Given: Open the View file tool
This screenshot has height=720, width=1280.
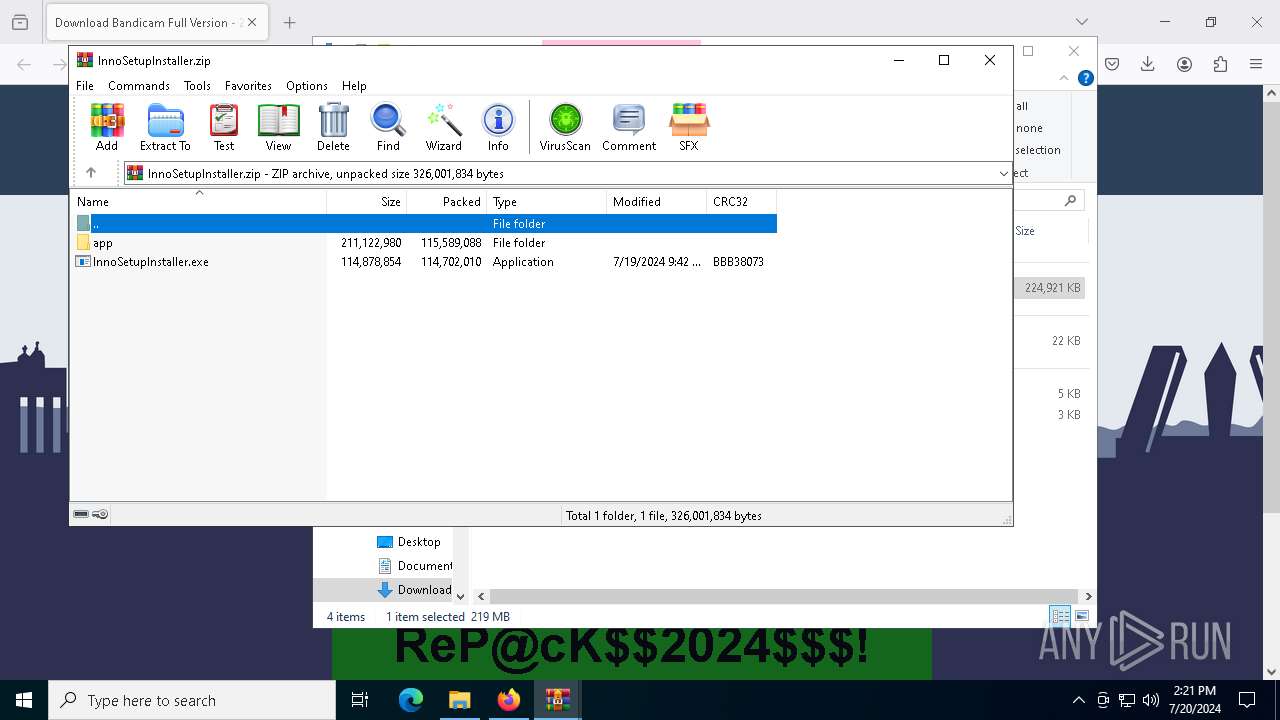Looking at the screenshot, I should coord(278,127).
